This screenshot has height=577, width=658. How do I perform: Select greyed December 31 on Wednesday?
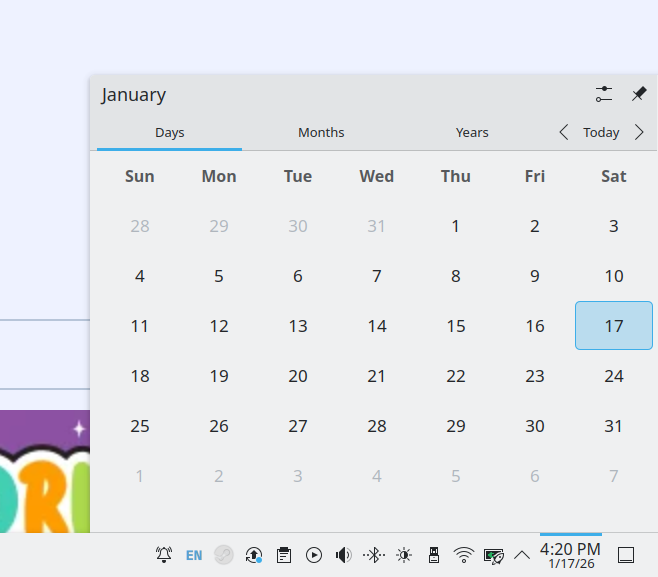[377, 226]
